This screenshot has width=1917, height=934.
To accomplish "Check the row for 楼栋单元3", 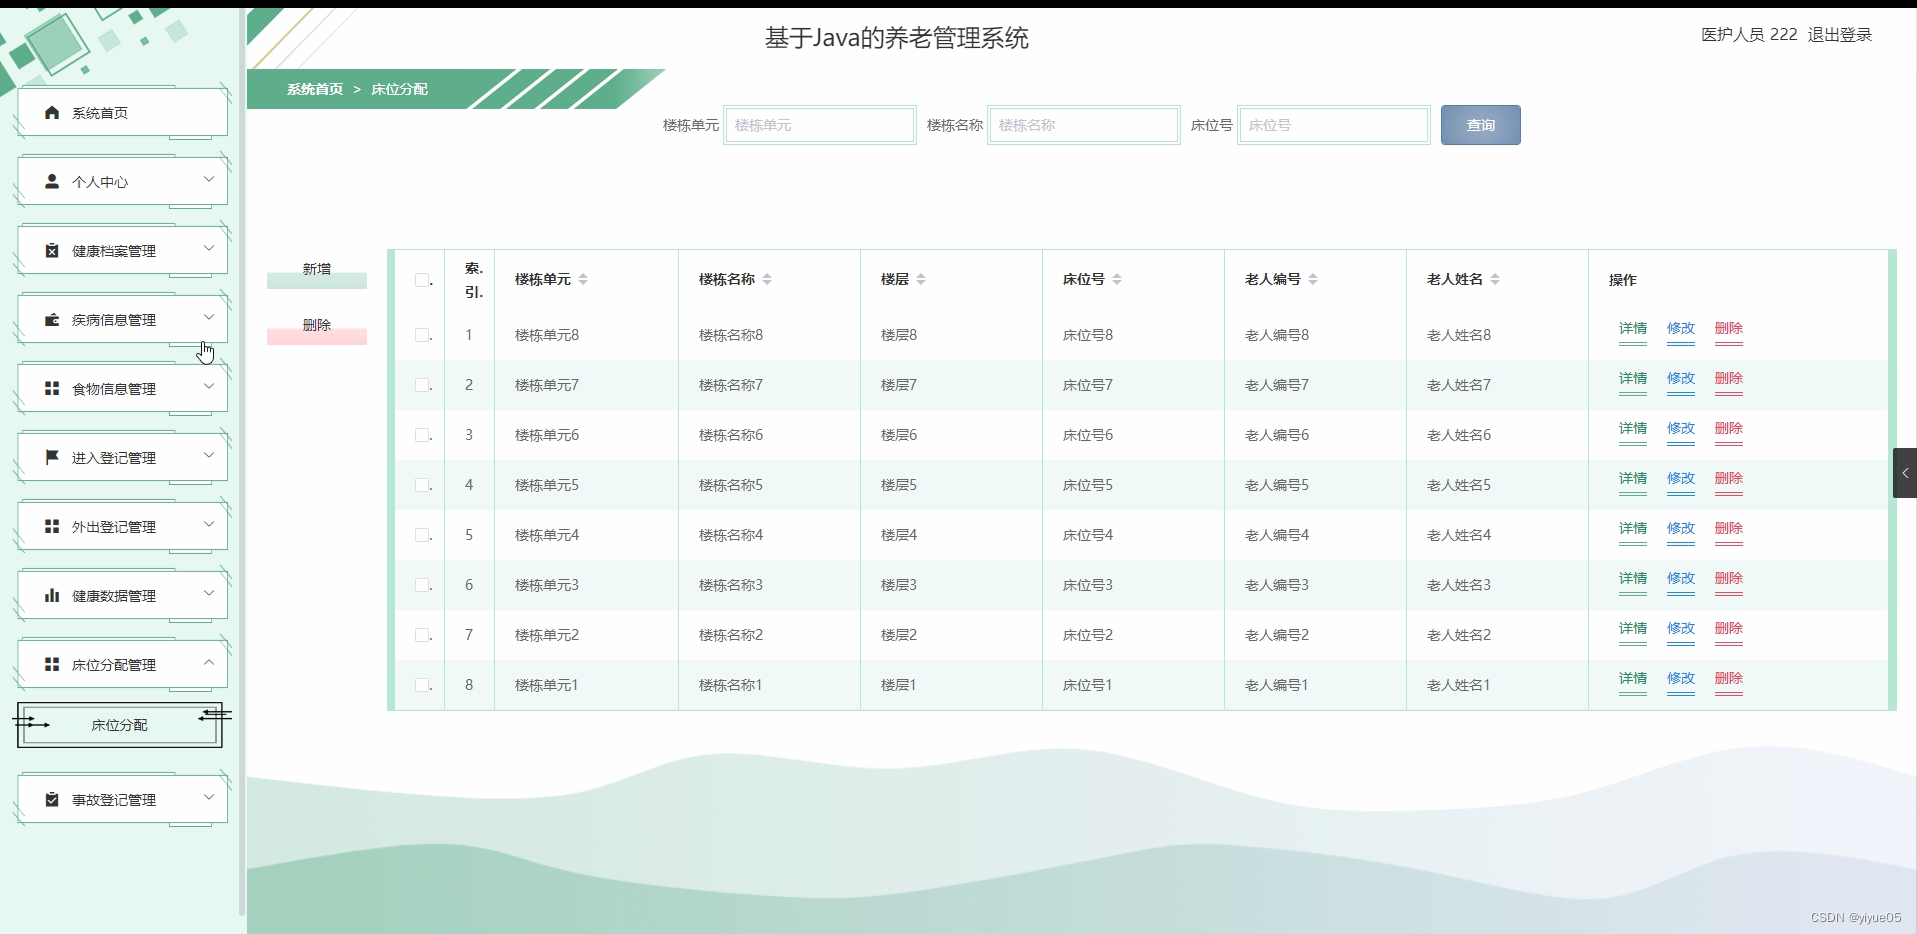I will tap(422, 585).
